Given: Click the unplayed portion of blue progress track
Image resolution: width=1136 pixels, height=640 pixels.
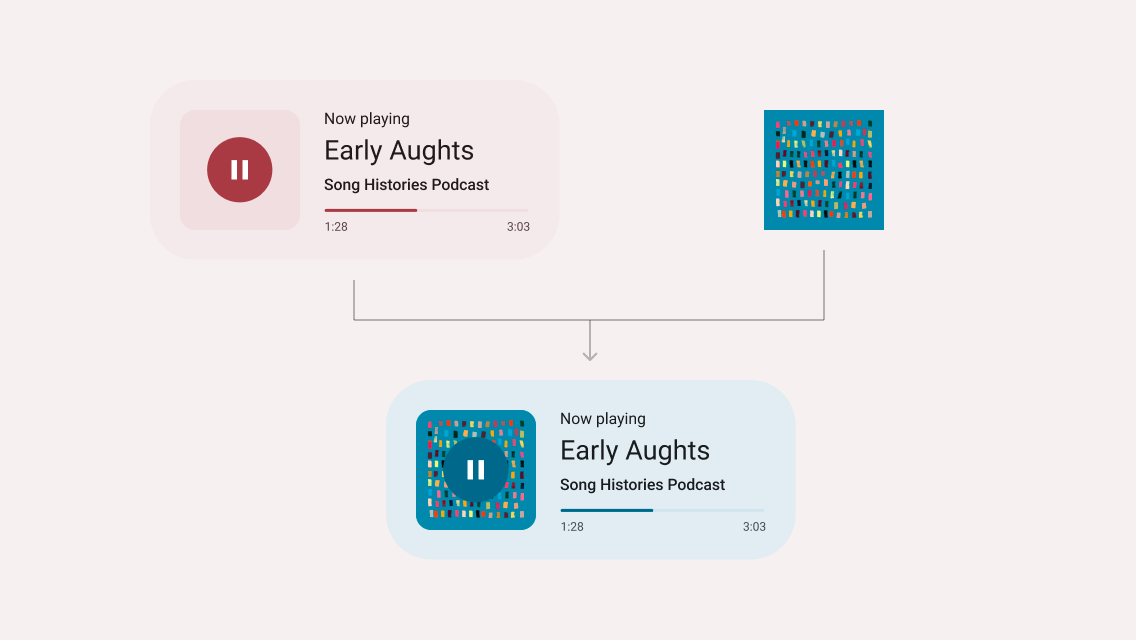Looking at the screenshot, I should click(x=709, y=510).
